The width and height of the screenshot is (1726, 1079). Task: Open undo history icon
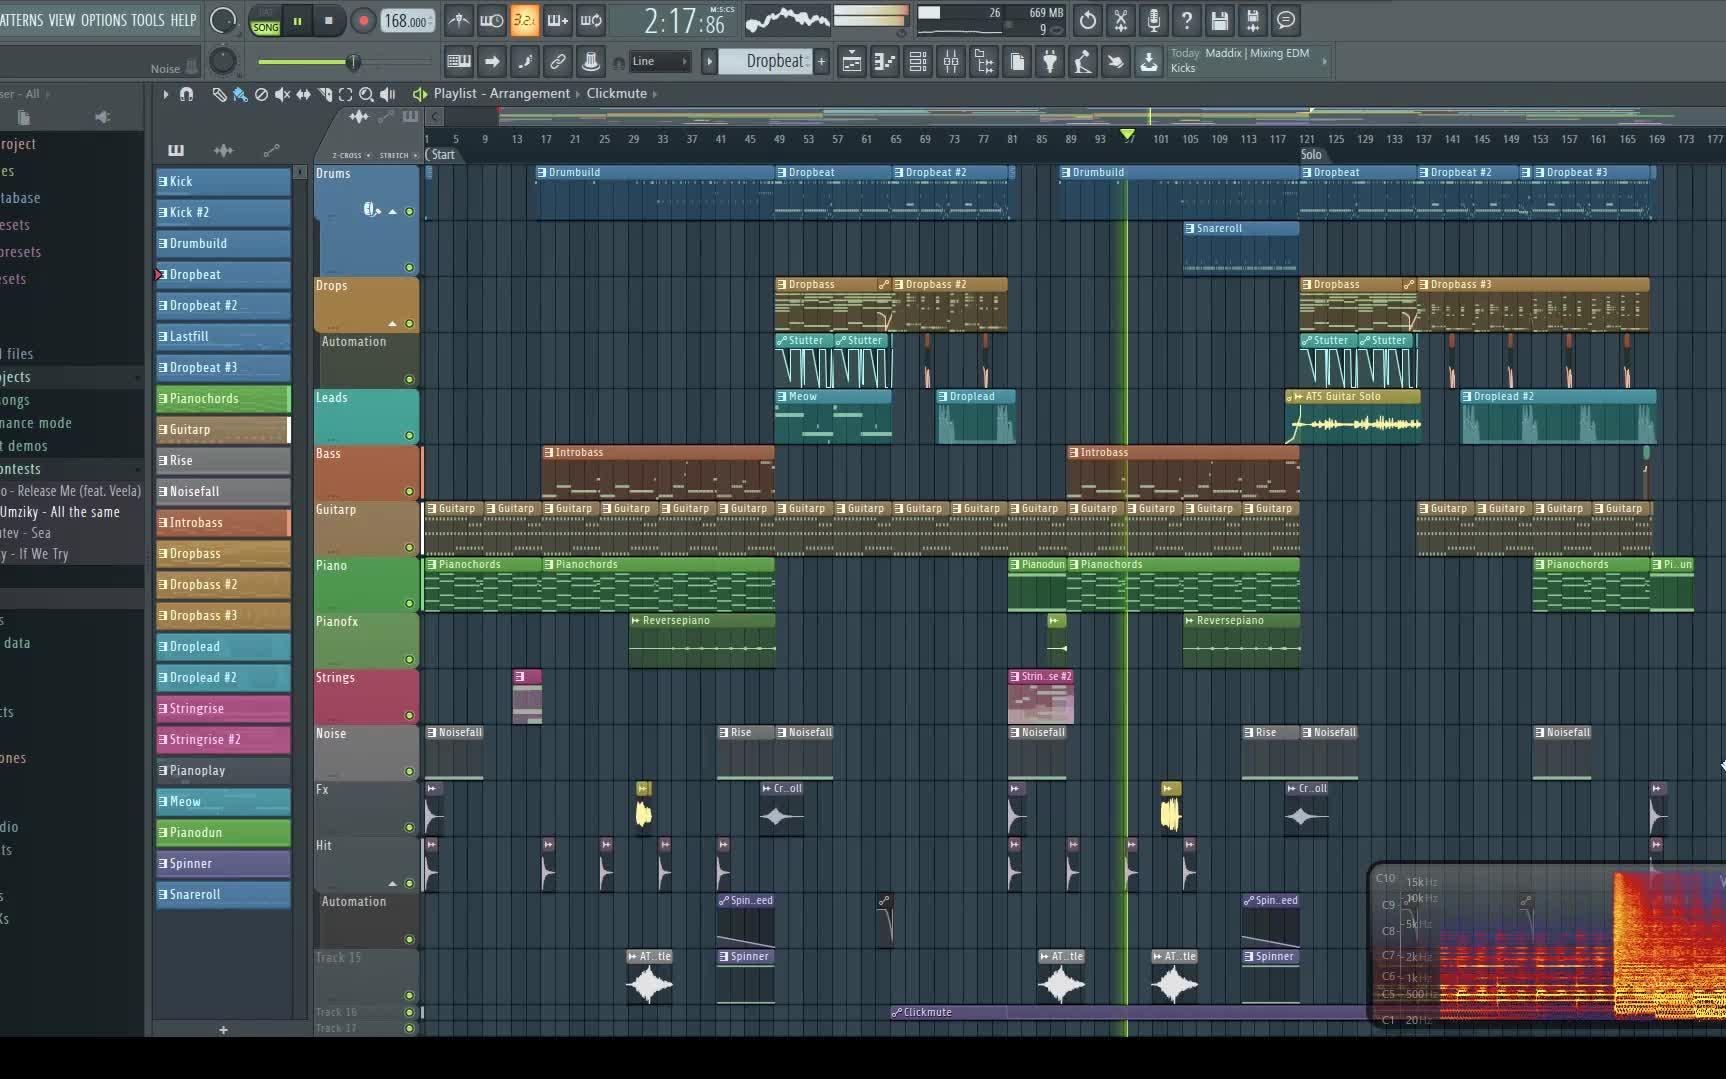tap(1088, 20)
